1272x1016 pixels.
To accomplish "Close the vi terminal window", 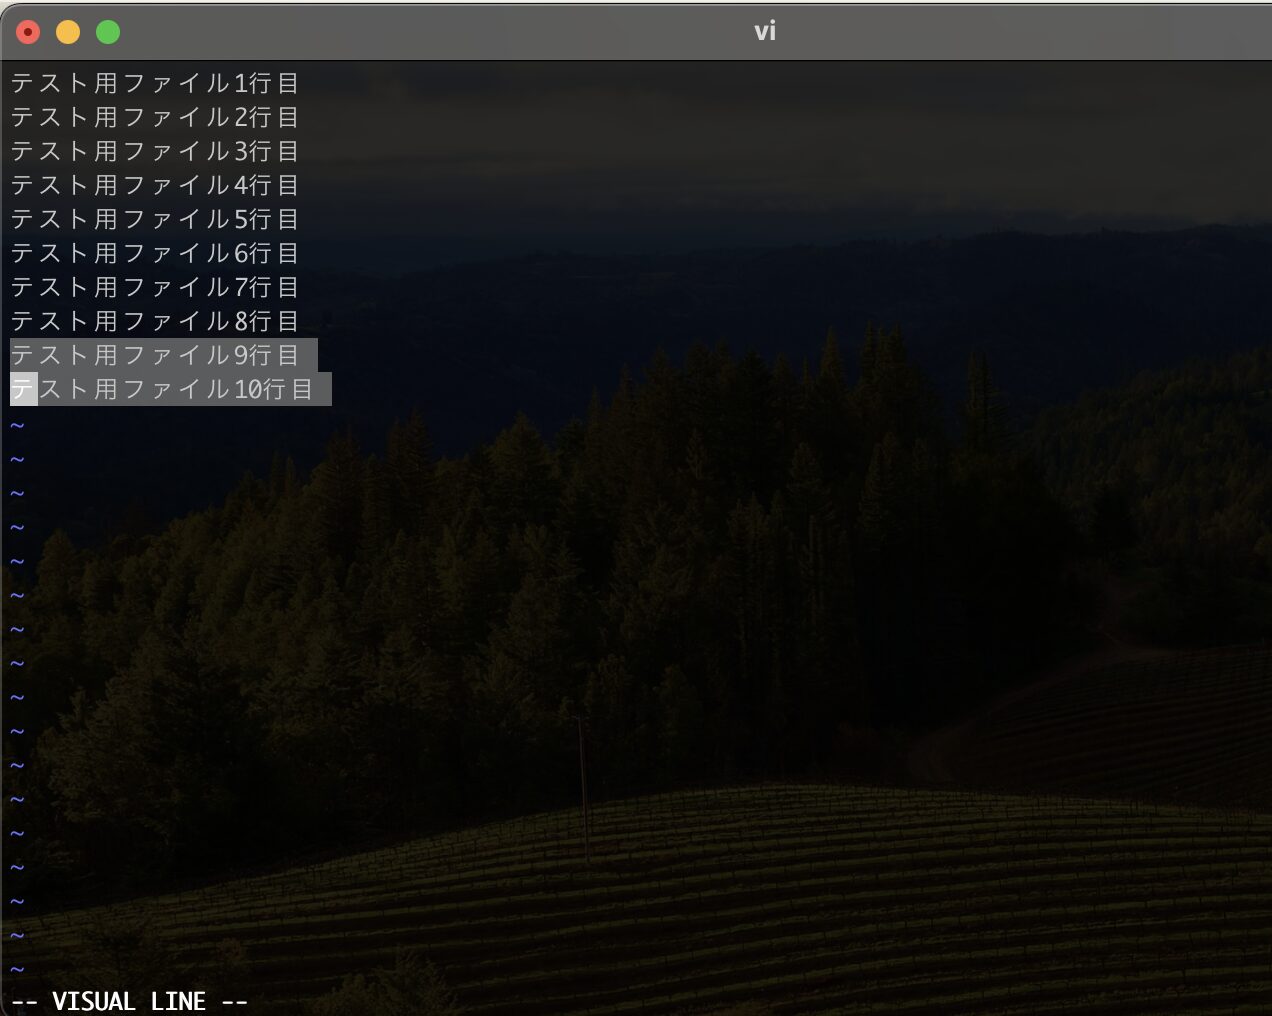I will coord(28,32).
